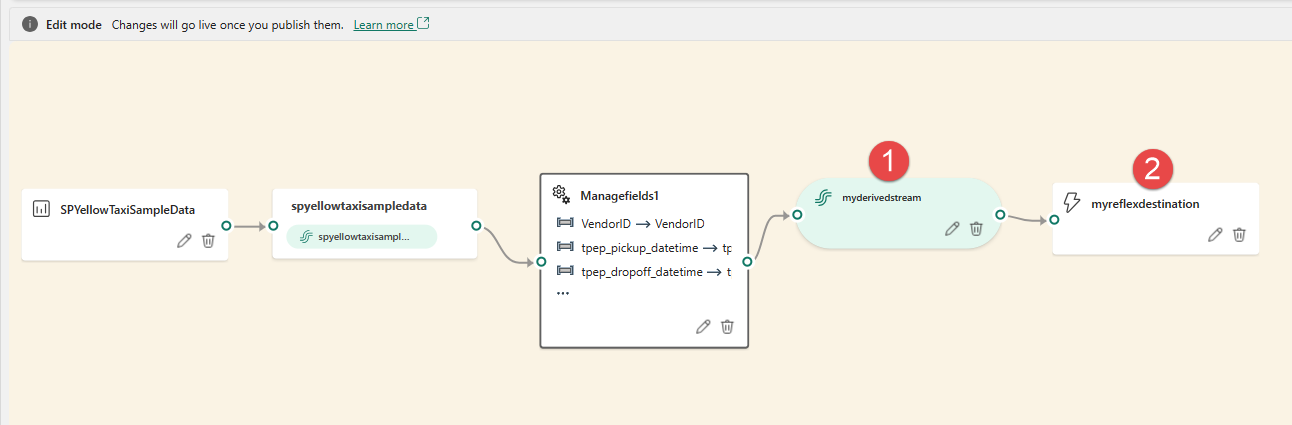Click the Learn more link
The height and width of the screenshot is (425, 1292).
(x=383, y=24)
